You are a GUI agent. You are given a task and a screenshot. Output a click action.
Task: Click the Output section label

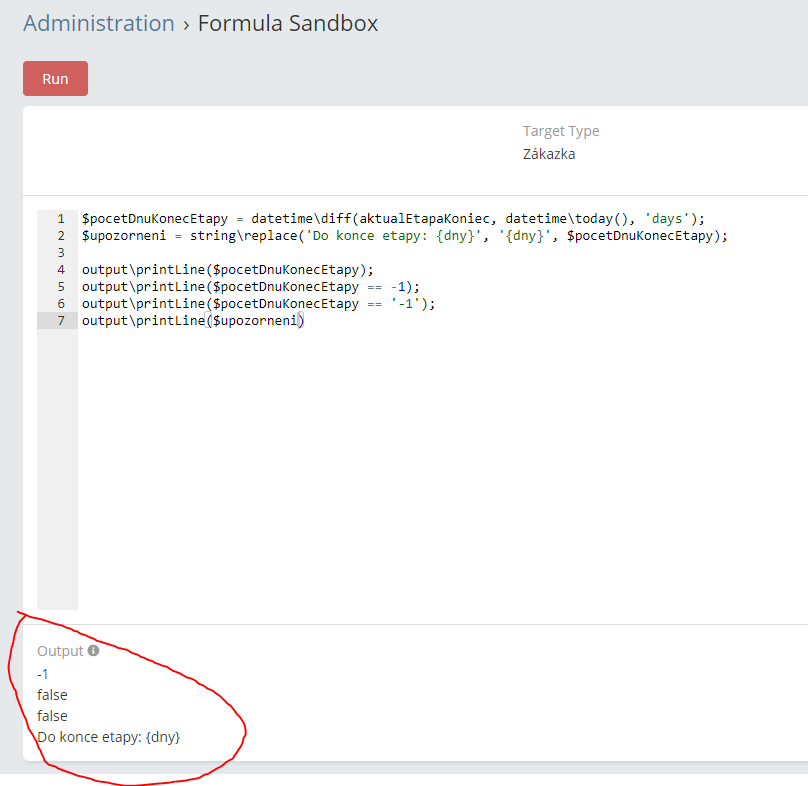coord(60,651)
